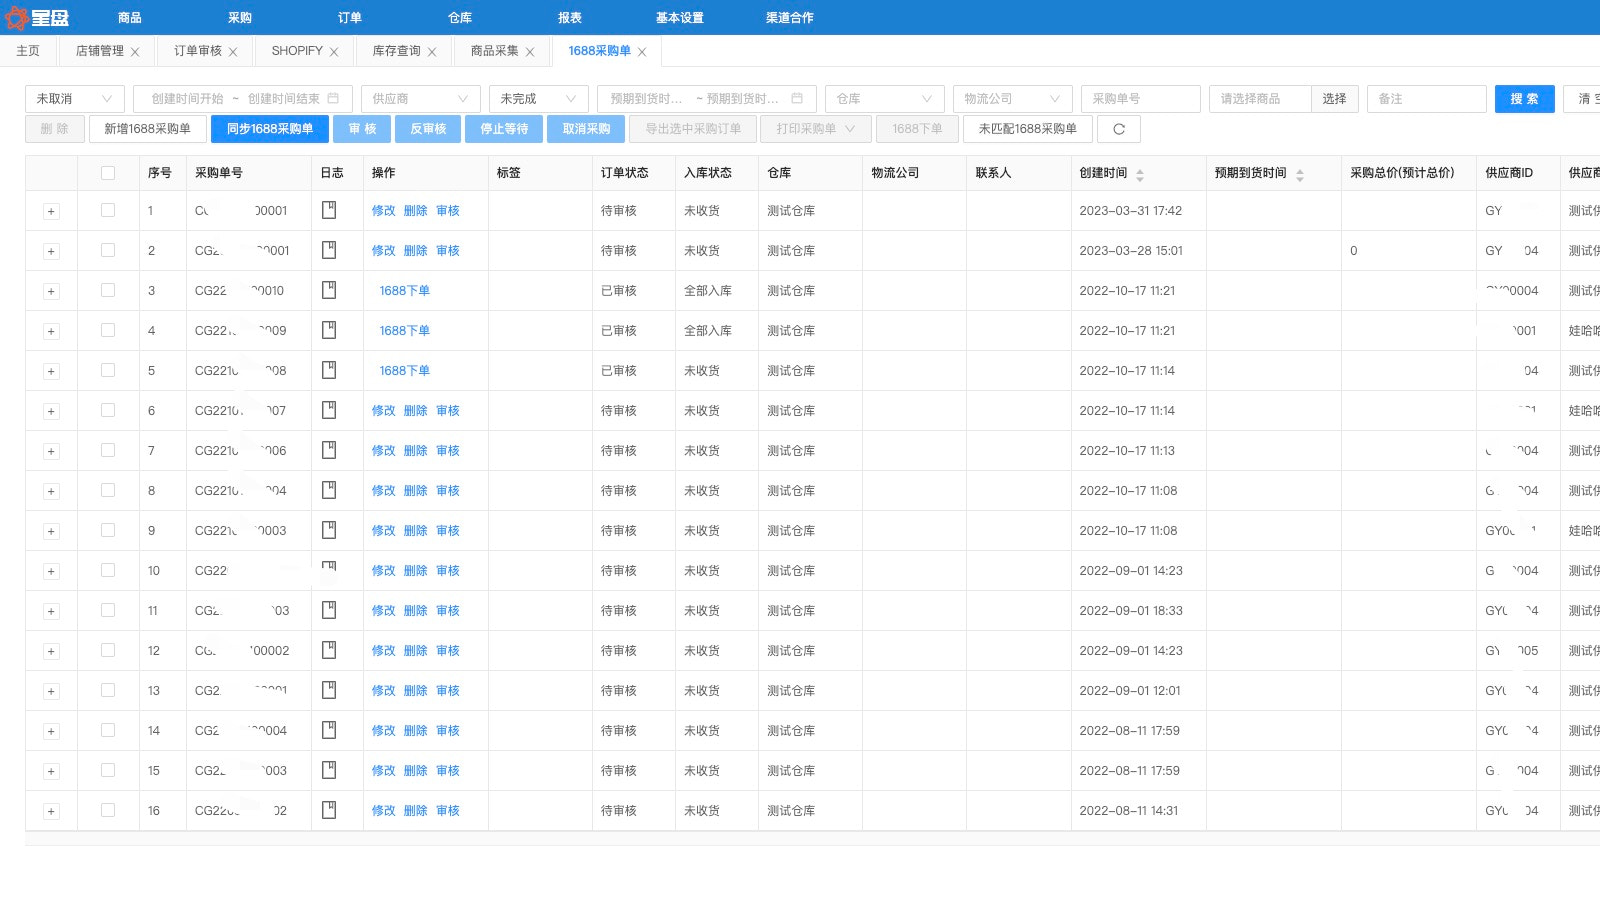The width and height of the screenshot is (1600, 900).
Task: Open log icon for row 9
Action: tap(329, 530)
